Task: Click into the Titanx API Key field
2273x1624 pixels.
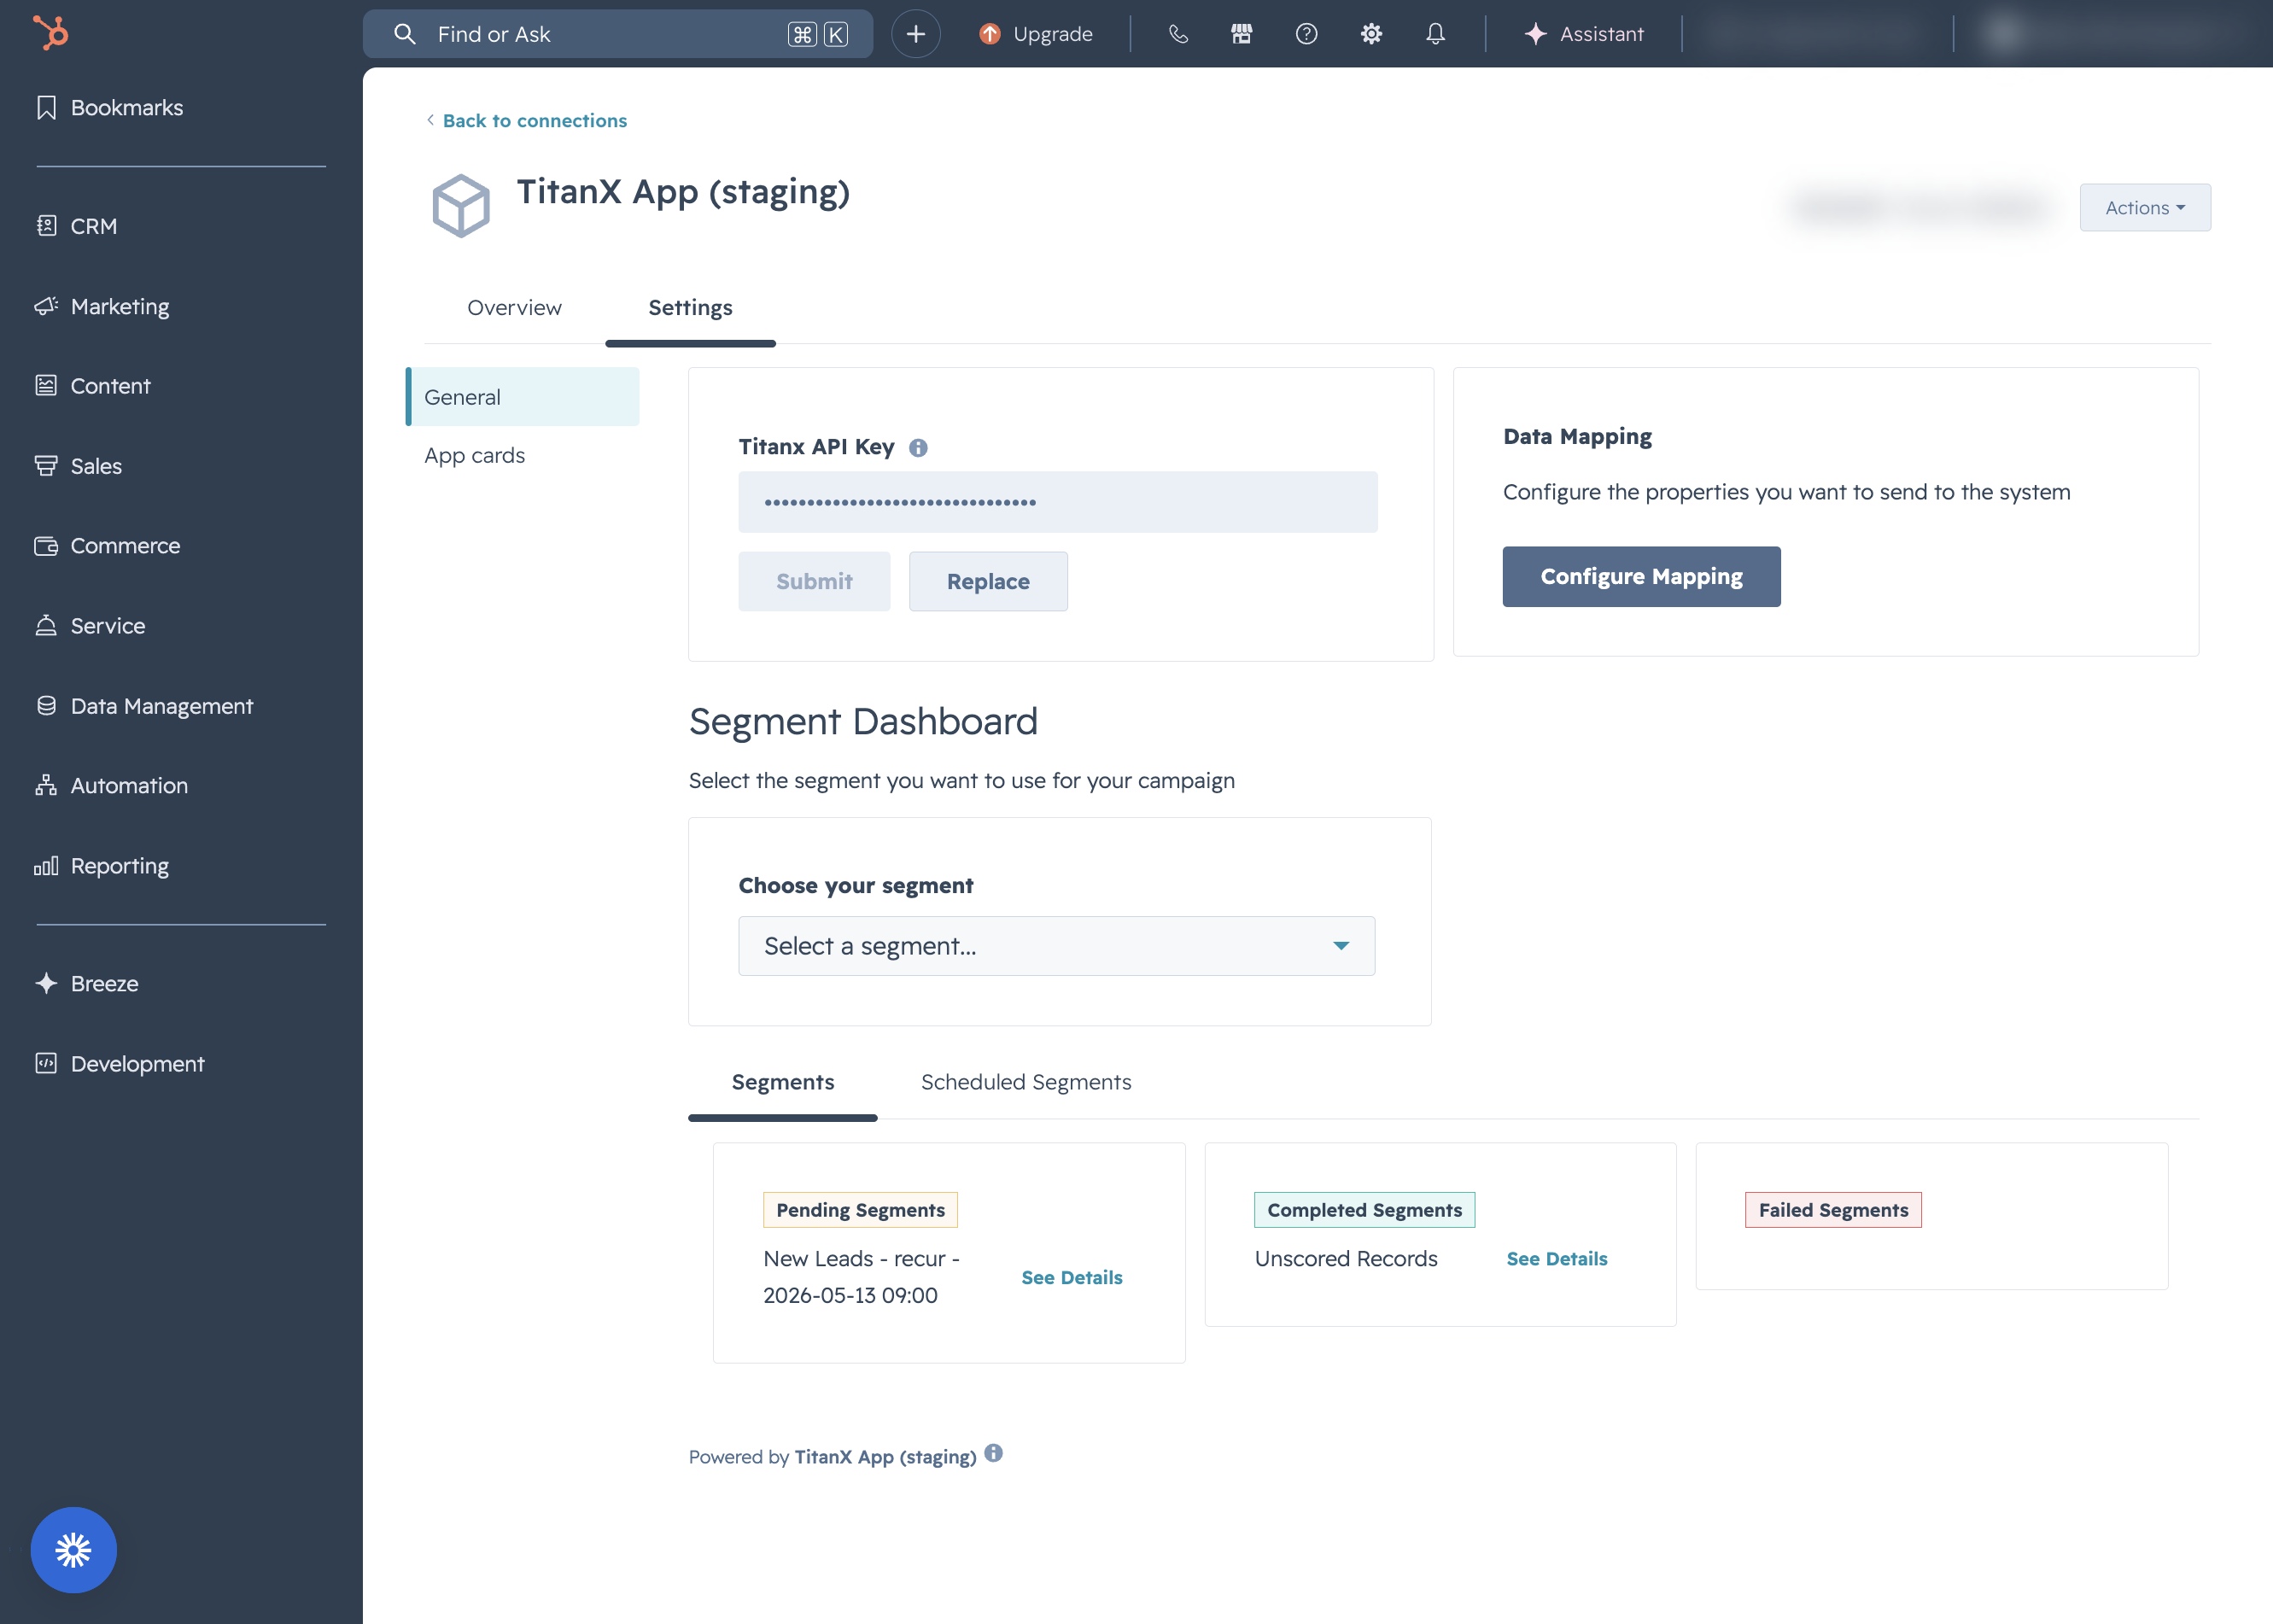Action: pos(1058,502)
